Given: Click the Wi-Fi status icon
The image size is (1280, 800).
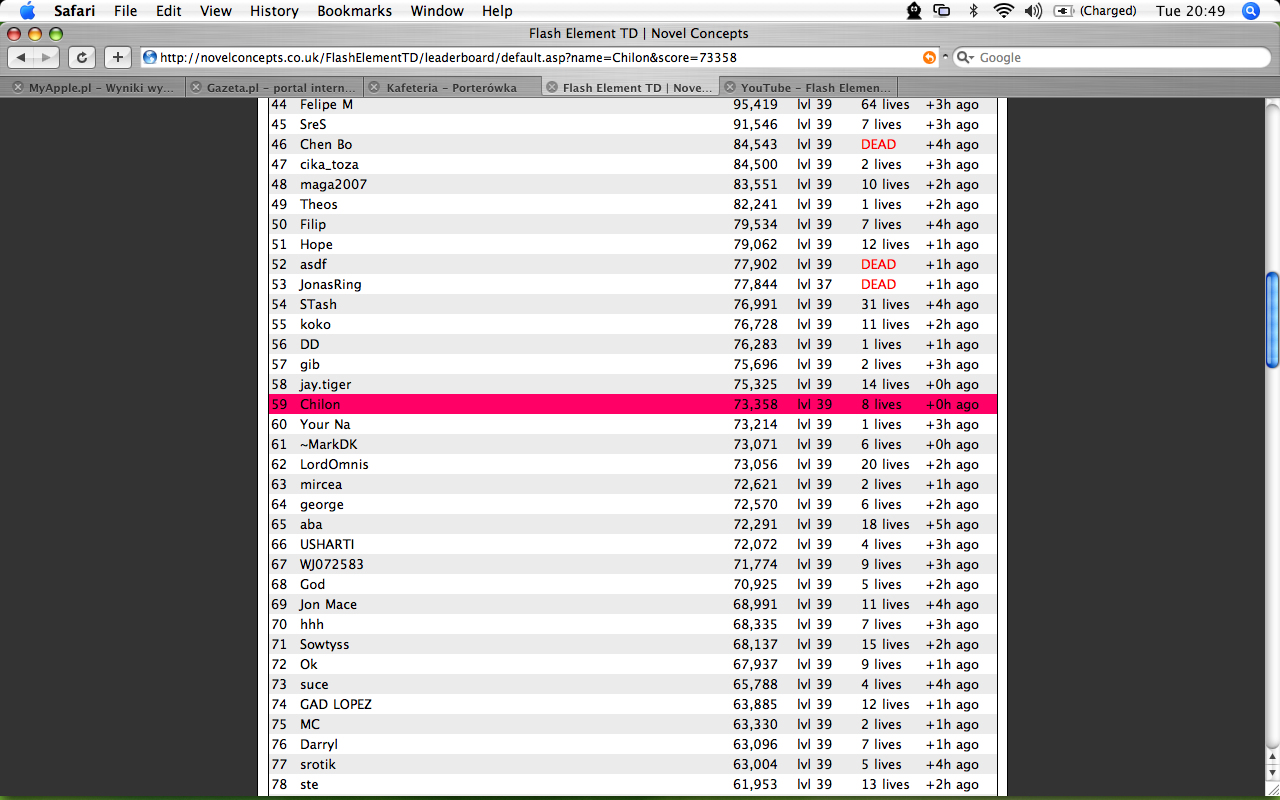Looking at the screenshot, I should pos(1003,11).
